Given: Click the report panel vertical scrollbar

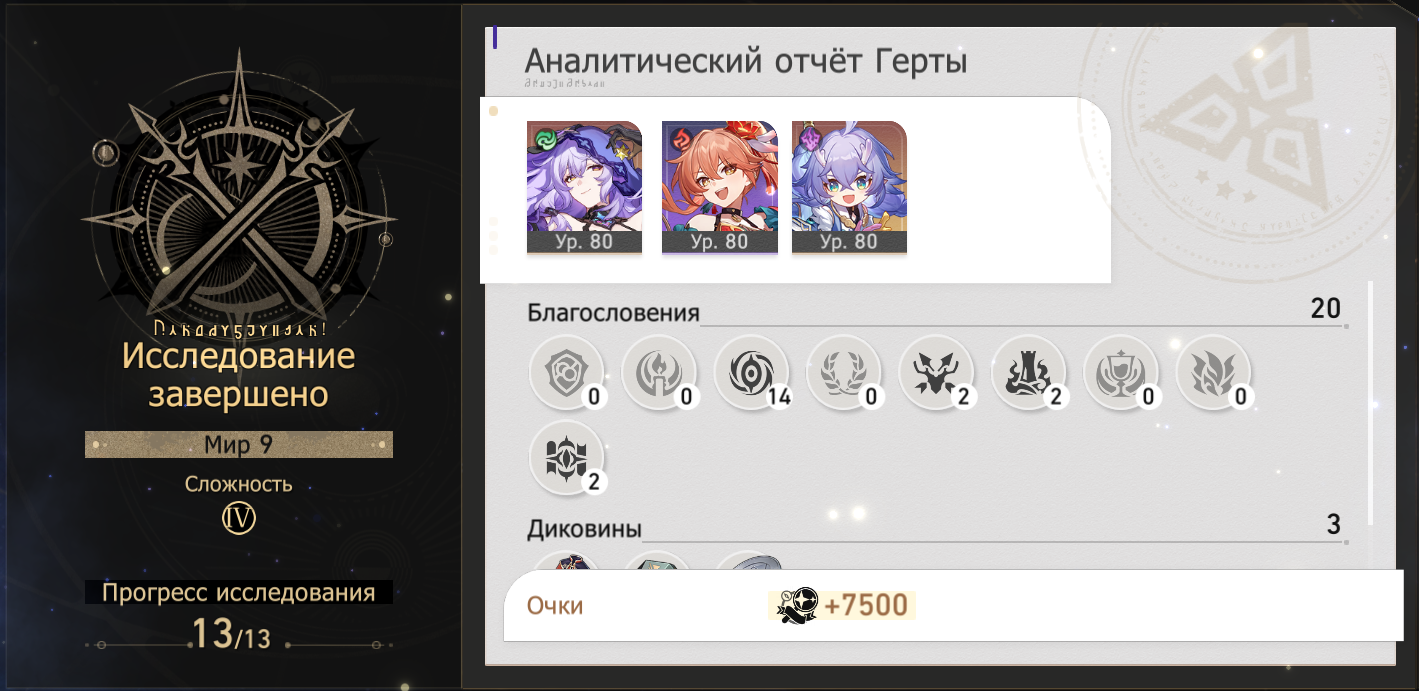Looking at the screenshot, I should (x=1370, y=404).
